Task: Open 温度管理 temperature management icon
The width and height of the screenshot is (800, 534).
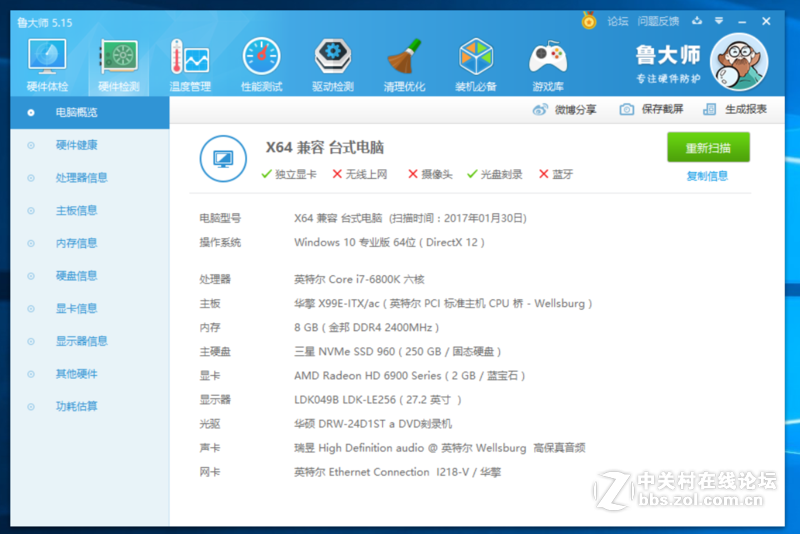Action: (190, 65)
